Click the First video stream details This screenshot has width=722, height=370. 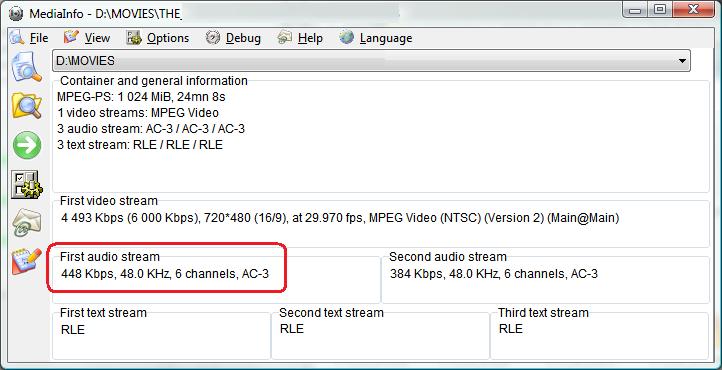[x=340, y=218]
